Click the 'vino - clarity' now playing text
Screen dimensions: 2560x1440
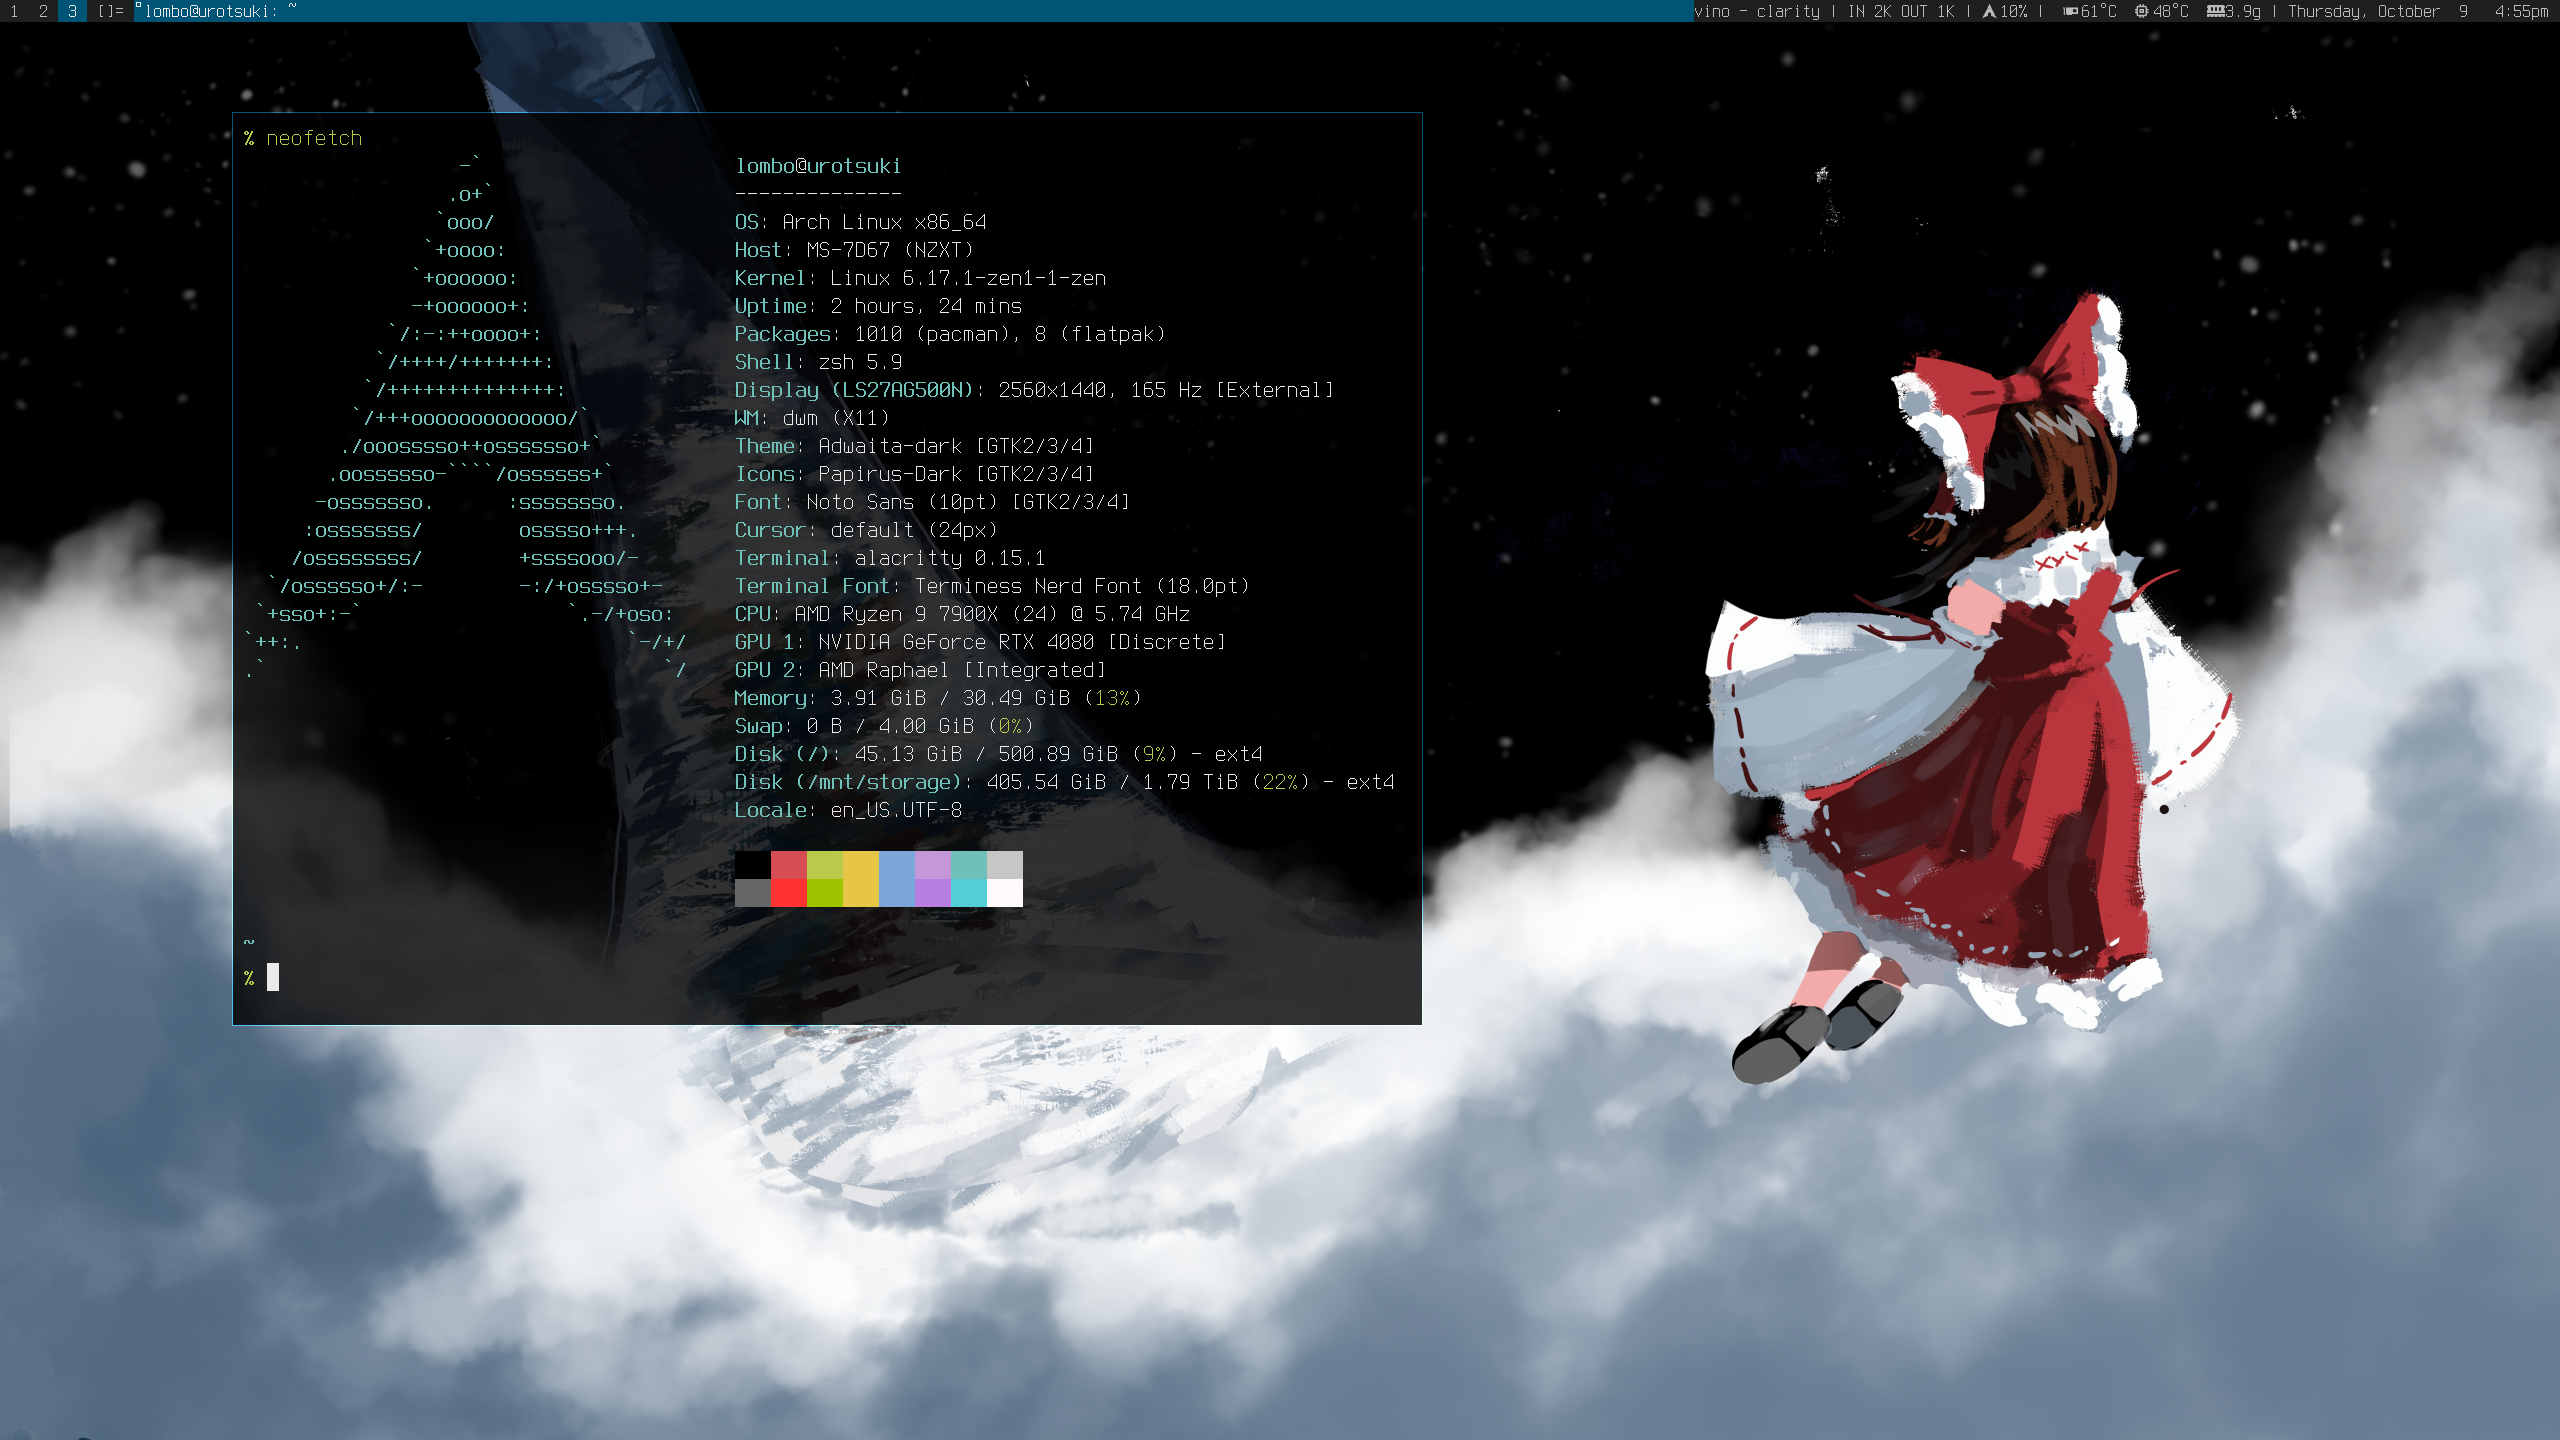click(1756, 11)
